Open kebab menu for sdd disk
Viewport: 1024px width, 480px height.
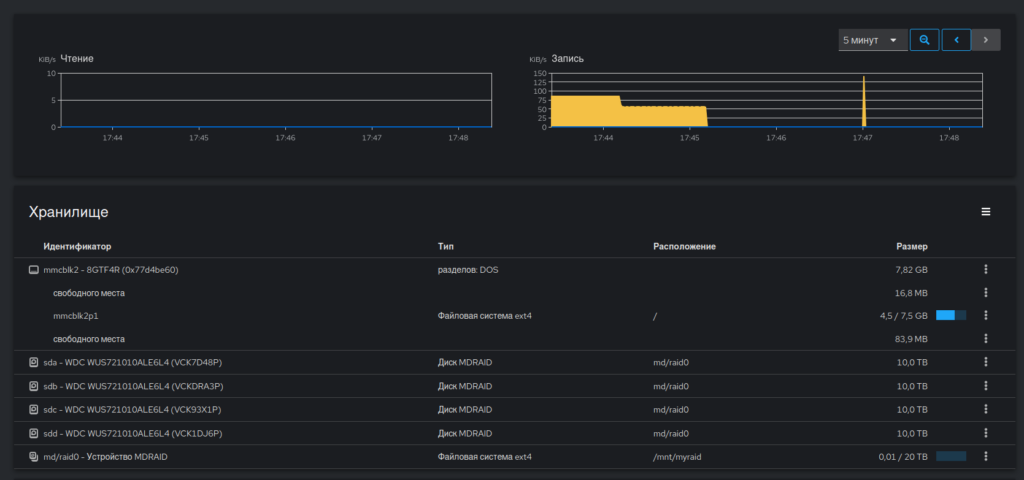(x=985, y=433)
